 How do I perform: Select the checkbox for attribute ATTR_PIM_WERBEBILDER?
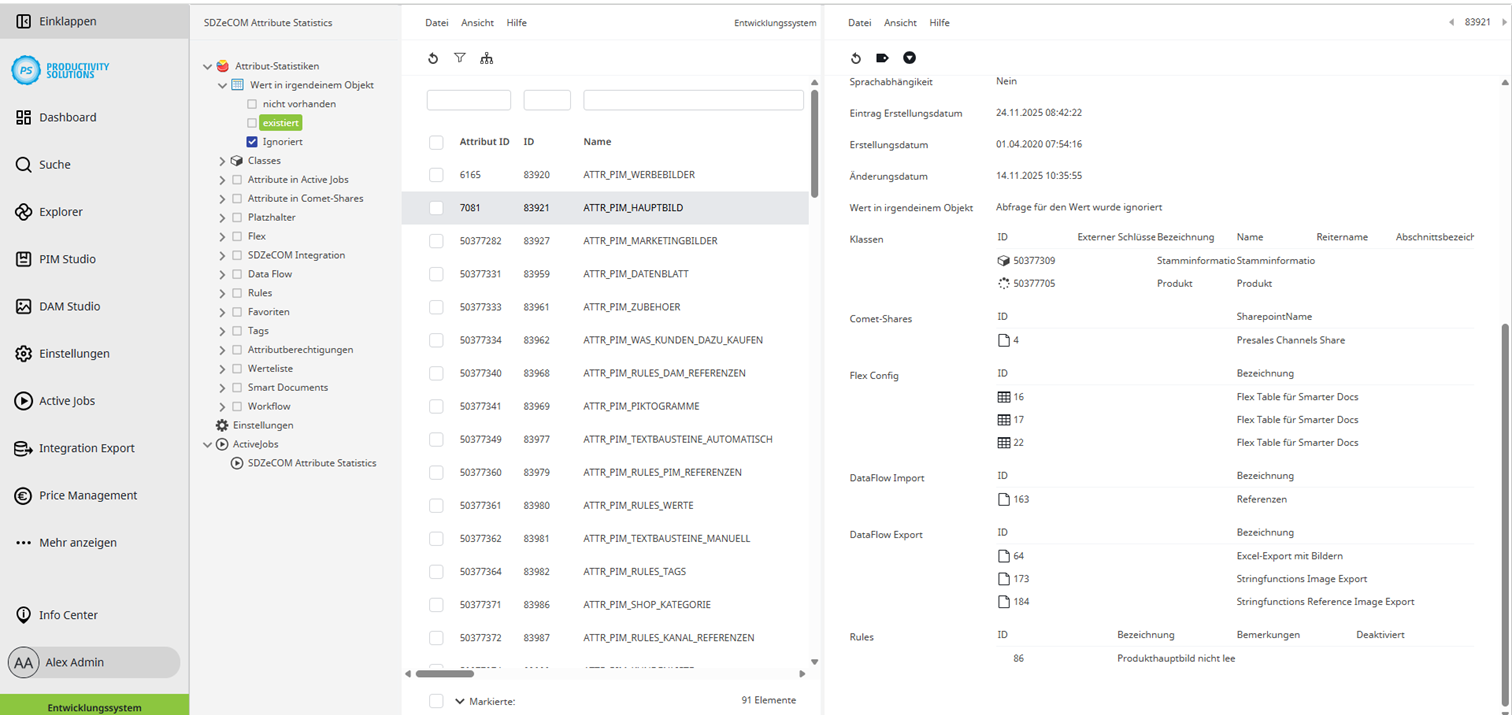(436, 174)
